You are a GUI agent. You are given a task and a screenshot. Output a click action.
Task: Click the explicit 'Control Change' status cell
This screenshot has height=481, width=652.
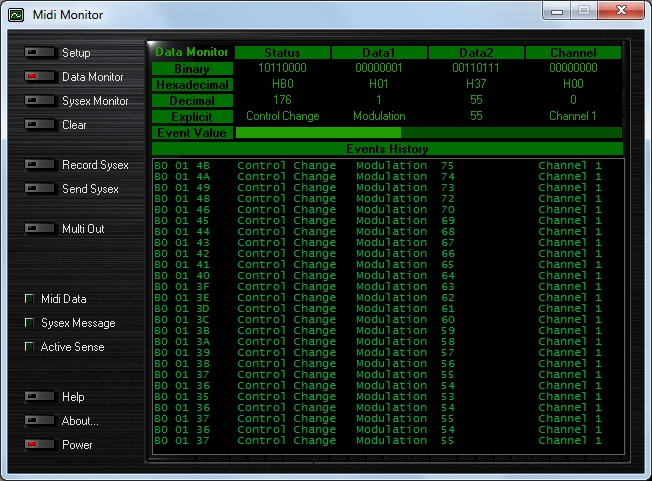283,116
